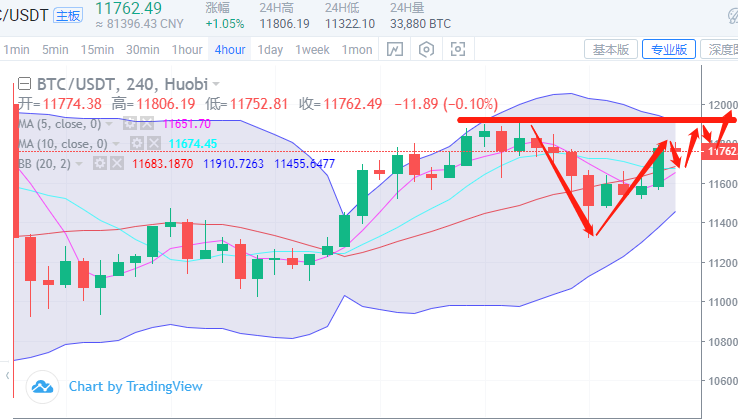Open the 深度图 depth chart view

(x=720, y=49)
